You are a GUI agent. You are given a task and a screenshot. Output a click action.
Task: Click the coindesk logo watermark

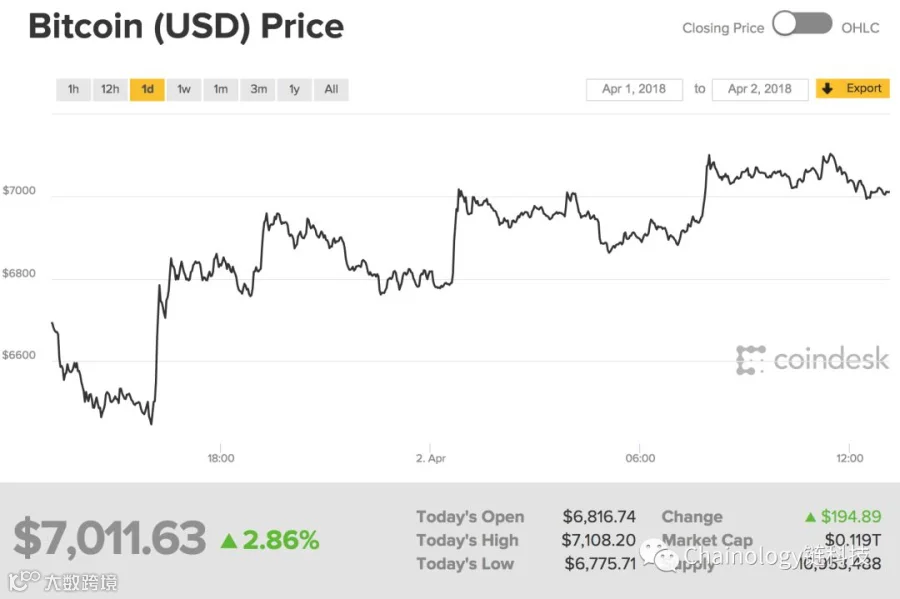[812, 360]
